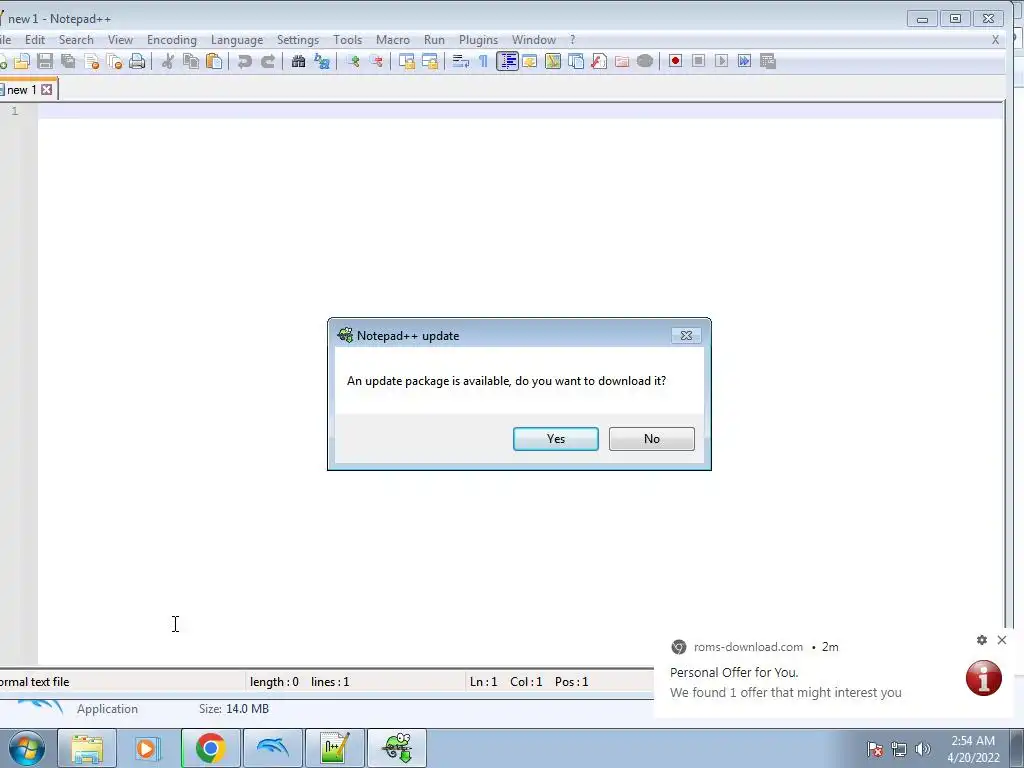Image resolution: width=1024 pixels, height=768 pixels.
Task: Open the Function List icon
Action: click(x=599, y=61)
